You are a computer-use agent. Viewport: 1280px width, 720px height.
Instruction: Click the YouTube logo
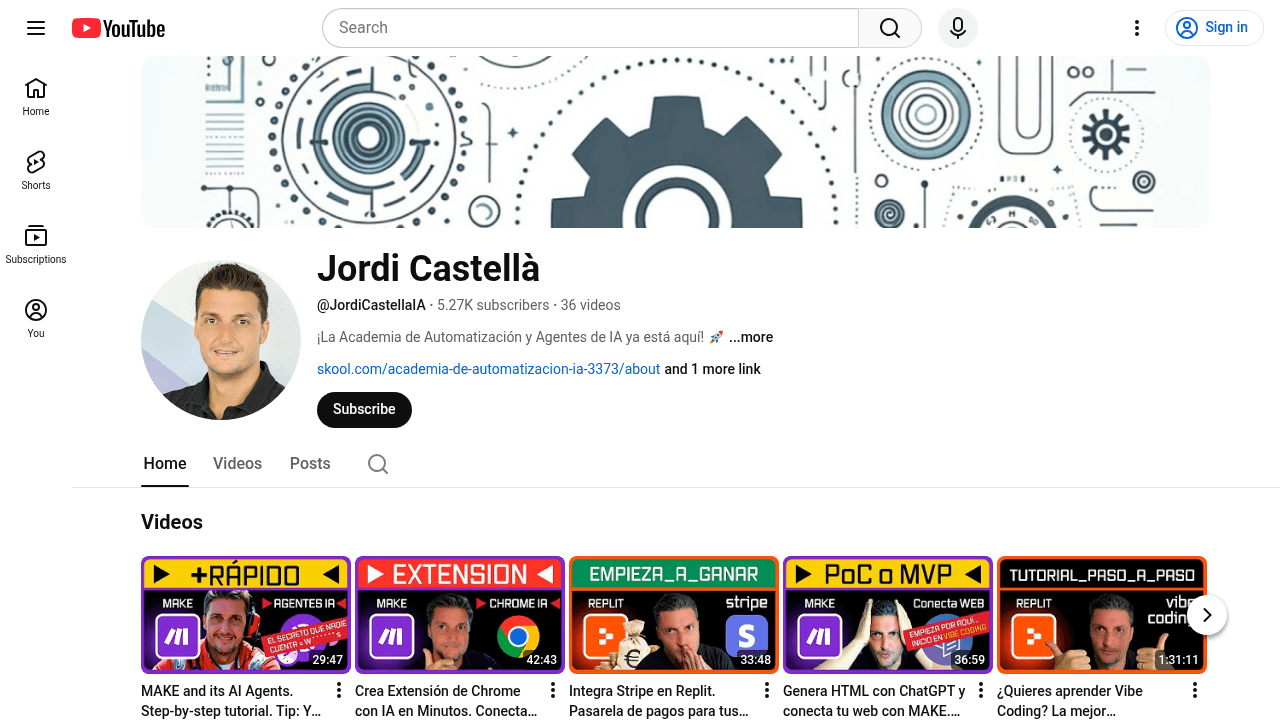point(118,28)
